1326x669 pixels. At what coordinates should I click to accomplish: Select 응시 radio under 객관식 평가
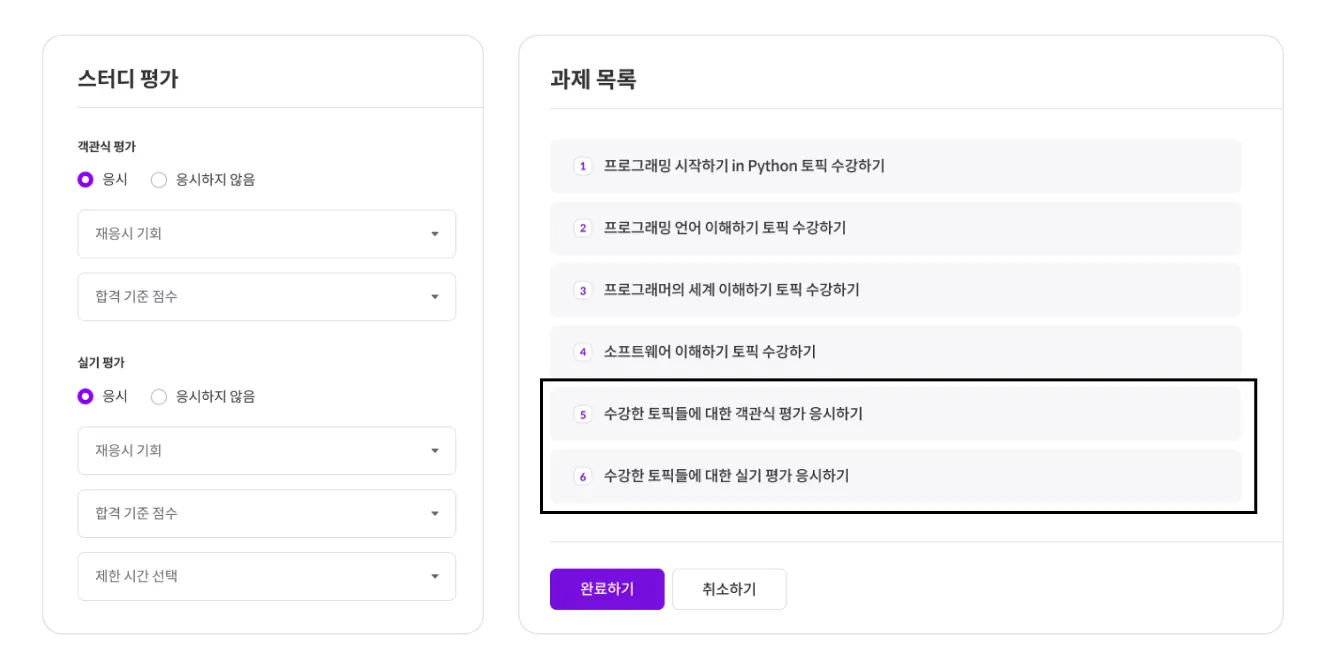point(86,180)
